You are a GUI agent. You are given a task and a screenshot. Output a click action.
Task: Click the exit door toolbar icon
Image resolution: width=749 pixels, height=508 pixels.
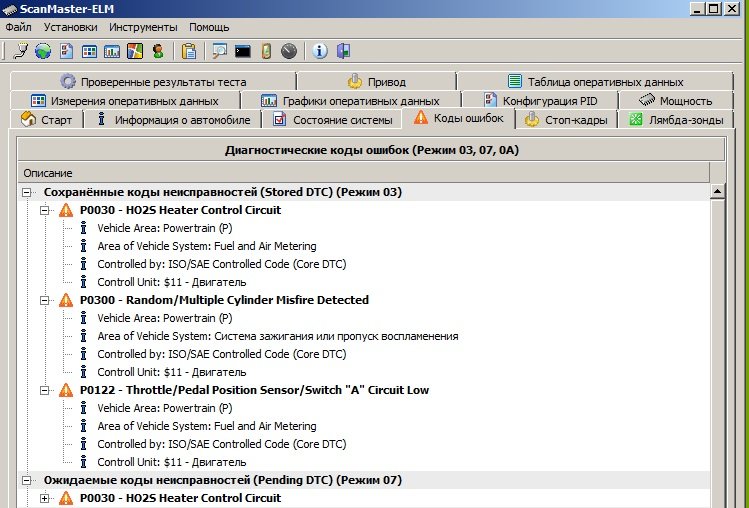pyautogui.click(x=343, y=51)
